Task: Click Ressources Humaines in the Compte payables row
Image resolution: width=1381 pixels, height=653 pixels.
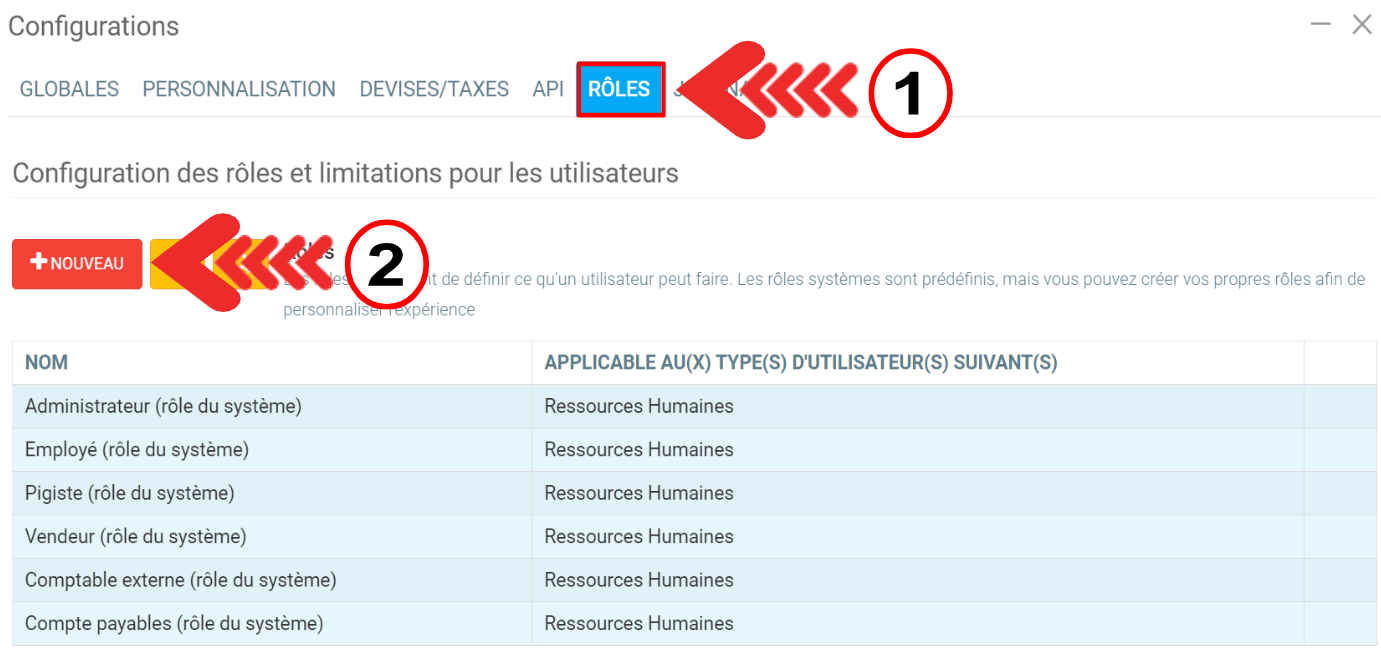Action: [639, 623]
